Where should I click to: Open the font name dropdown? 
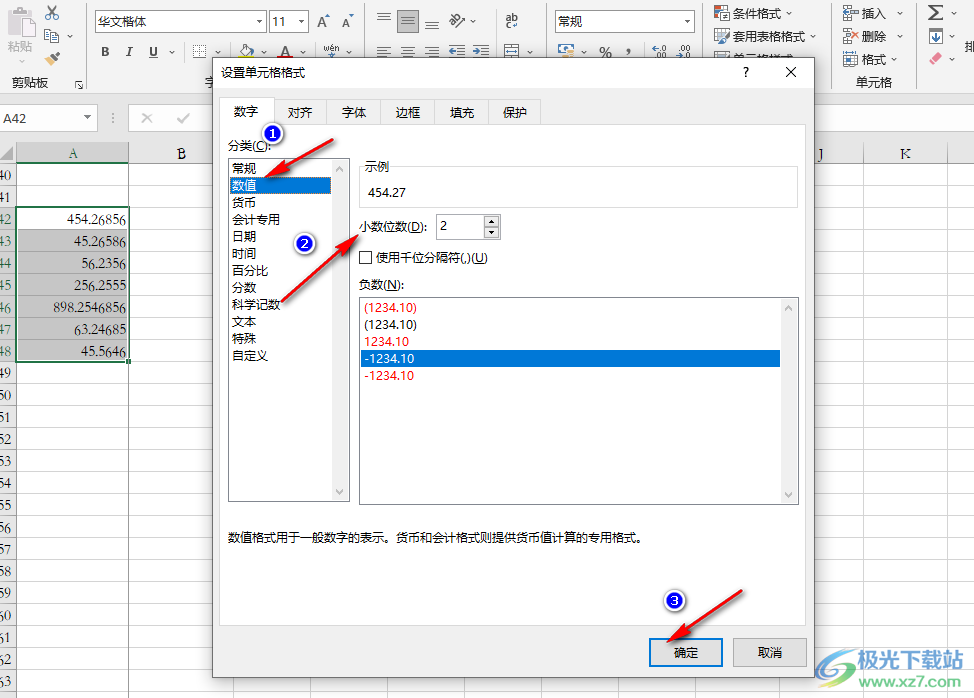[x=260, y=22]
